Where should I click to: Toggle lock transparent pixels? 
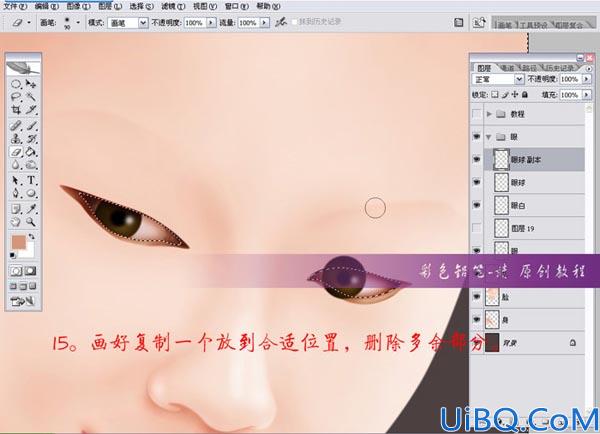pyautogui.click(x=495, y=95)
